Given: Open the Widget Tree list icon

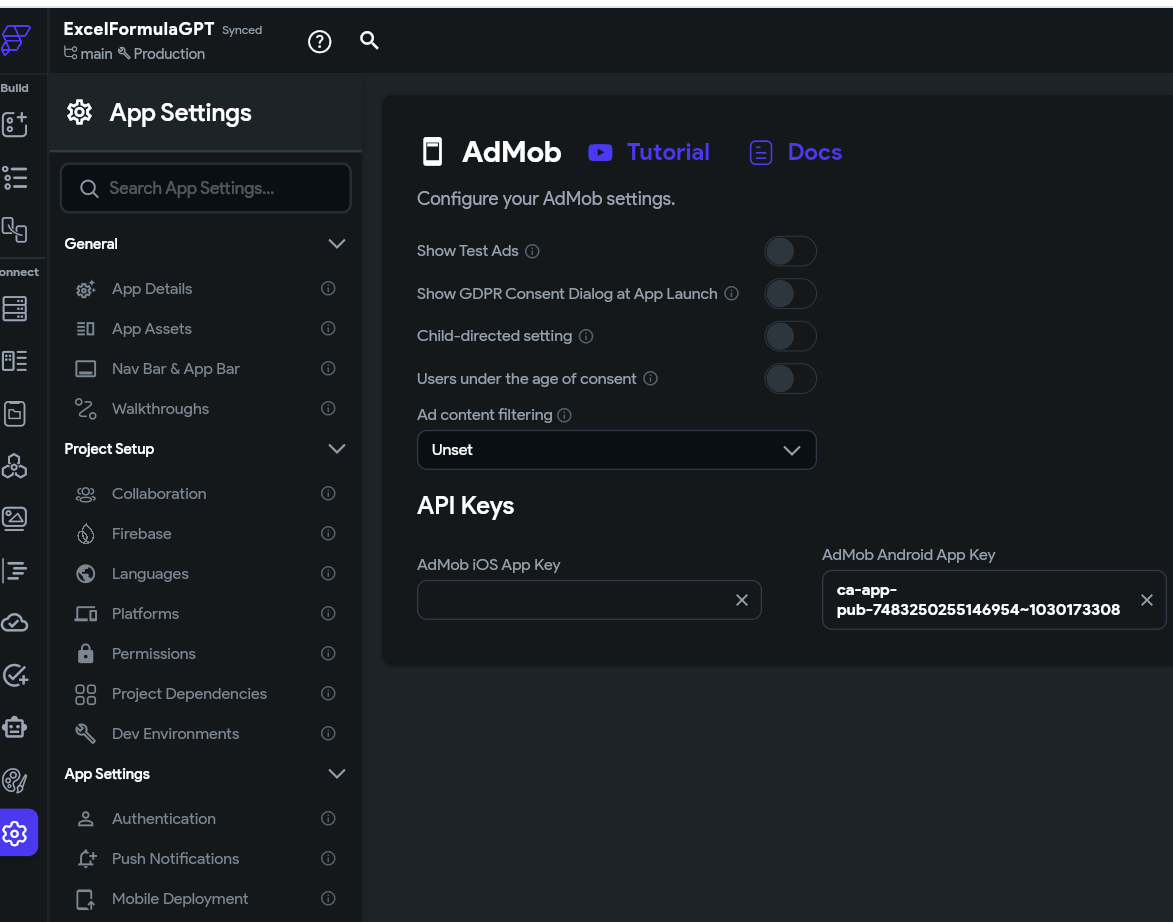Looking at the screenshot, I should [15, 178].
